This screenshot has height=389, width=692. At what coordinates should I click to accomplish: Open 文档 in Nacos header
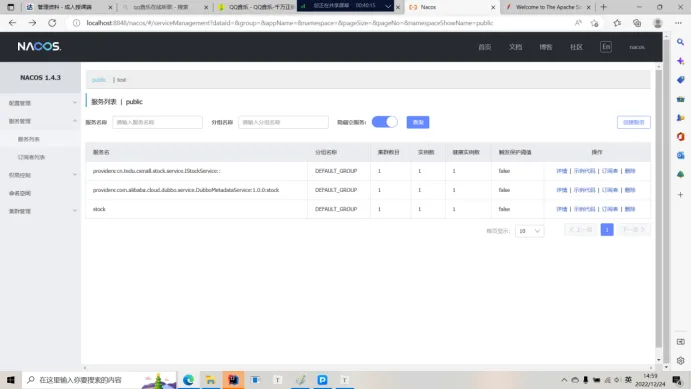515,47
